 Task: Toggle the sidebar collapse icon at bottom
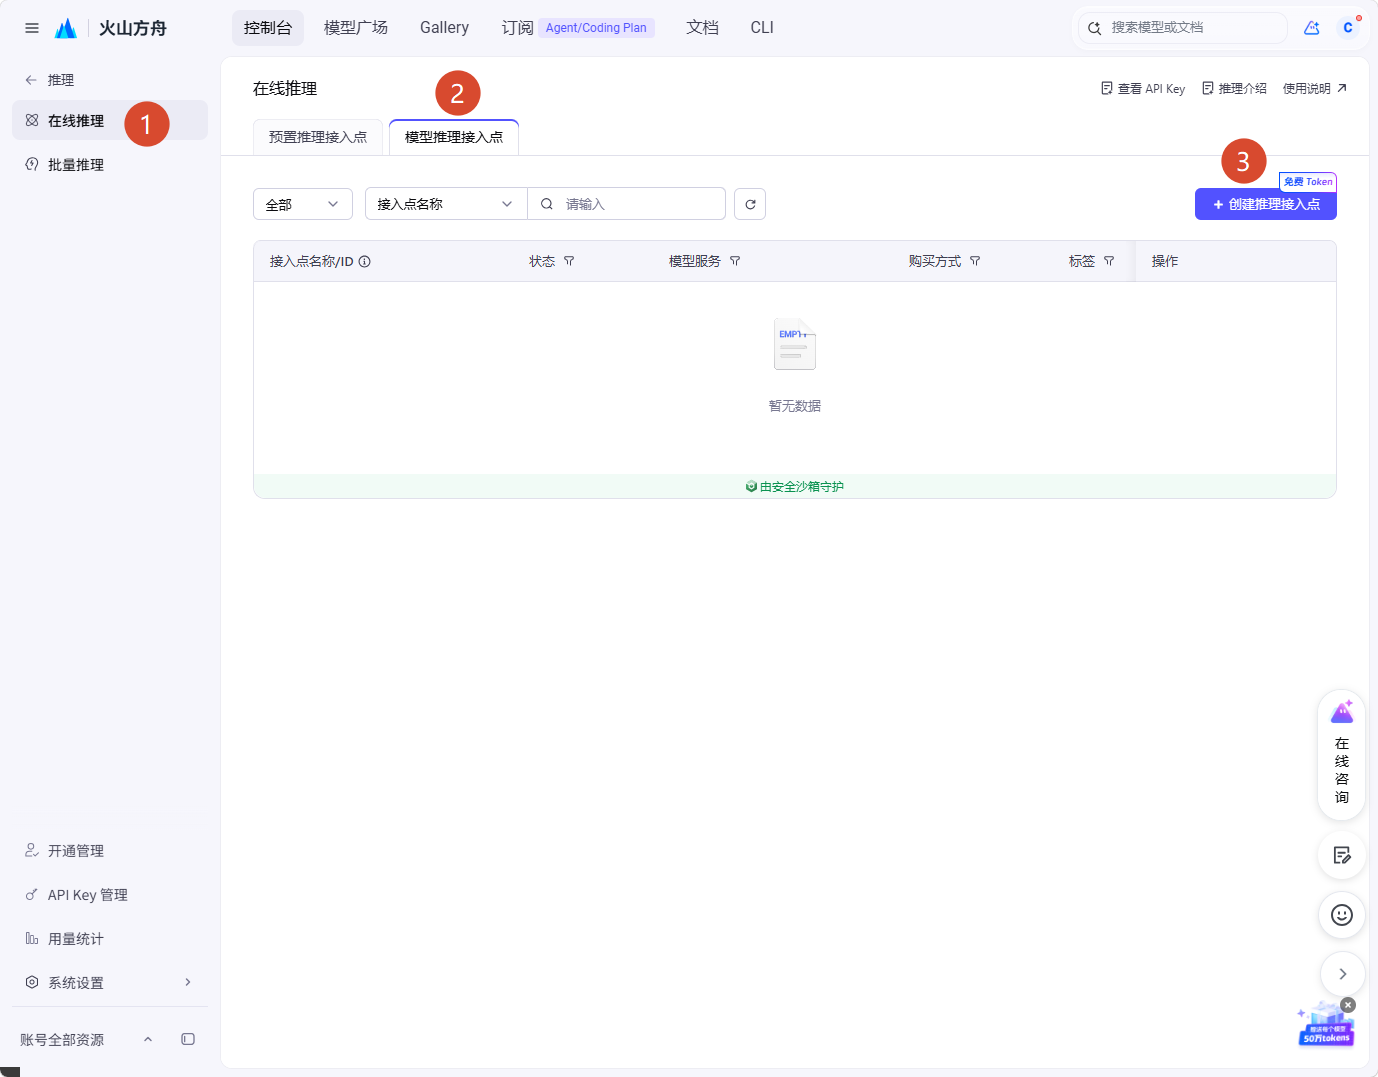tap(188, 1039)
